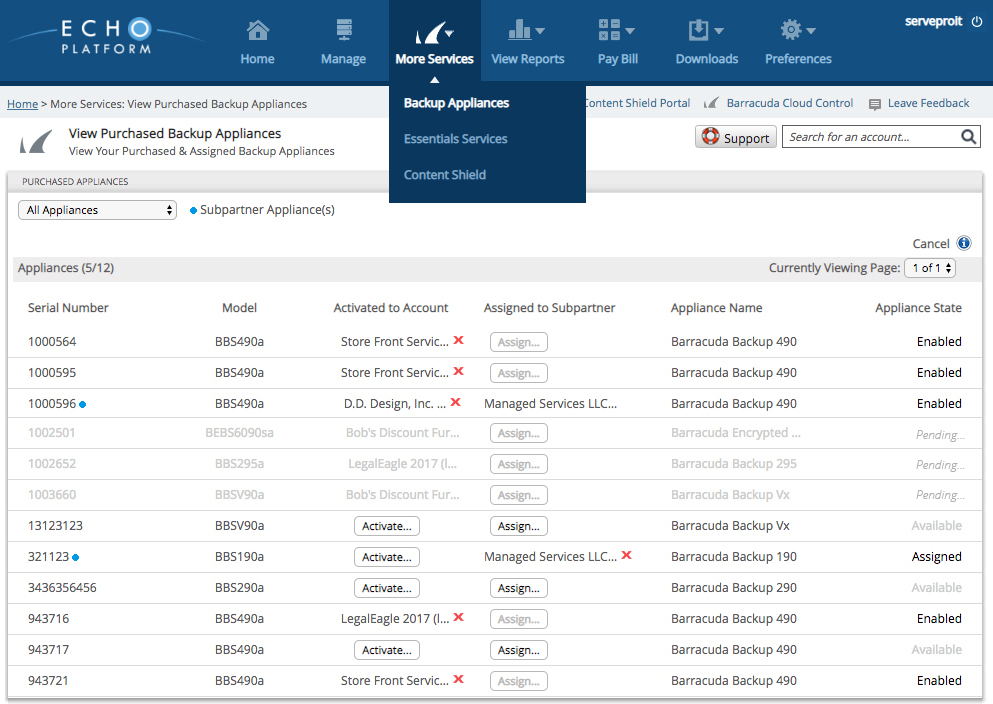
Task: Remove account from serial 943721 red X
Action: click(x=459, y=679)
